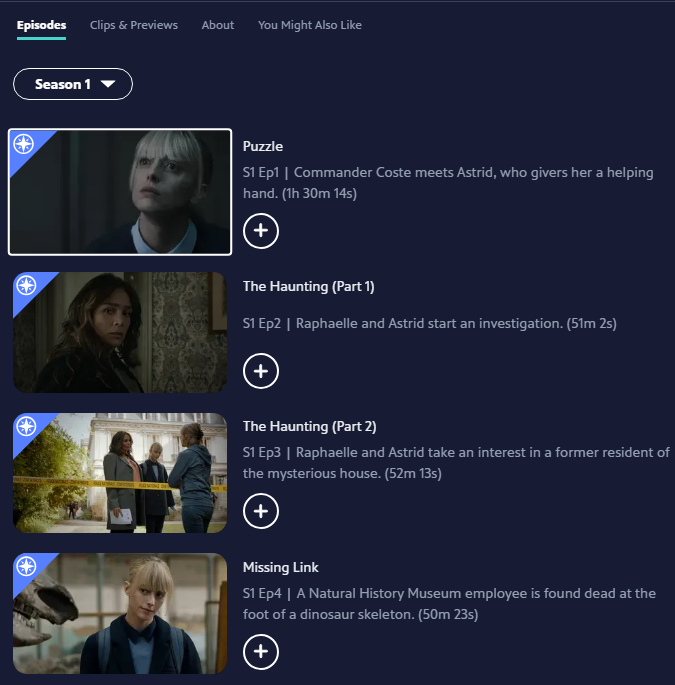Image resolution: width=675 pixels, height=685 pixels.
Task: Add The Haunting (Part 2) to list
Action: click(x=261, y=511)
